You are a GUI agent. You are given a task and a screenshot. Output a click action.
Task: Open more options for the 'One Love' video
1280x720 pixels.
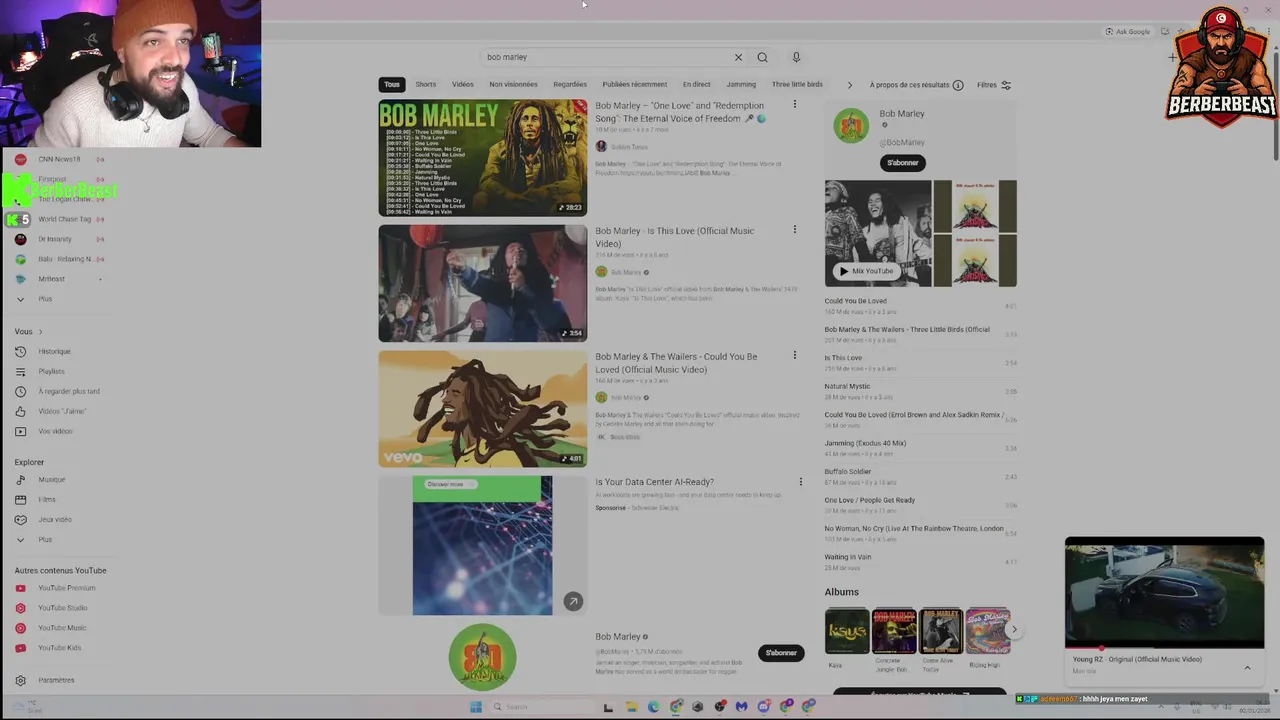tap(795, 104)
